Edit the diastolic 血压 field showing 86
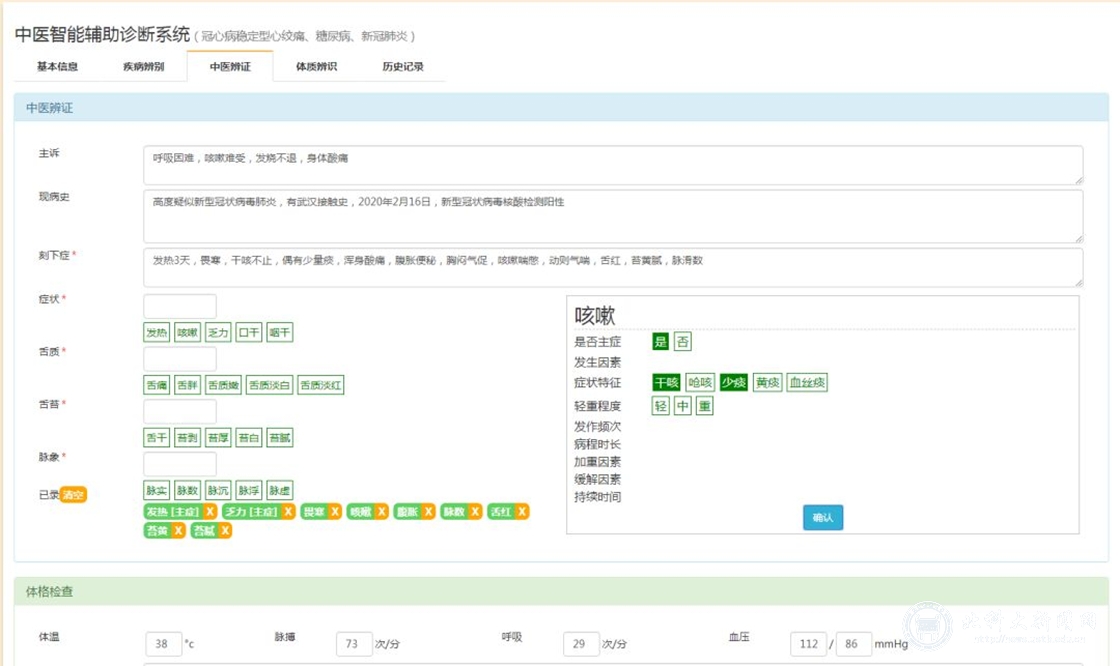The height and width of the screenshot is (666, 1120). tap(854, 644)
